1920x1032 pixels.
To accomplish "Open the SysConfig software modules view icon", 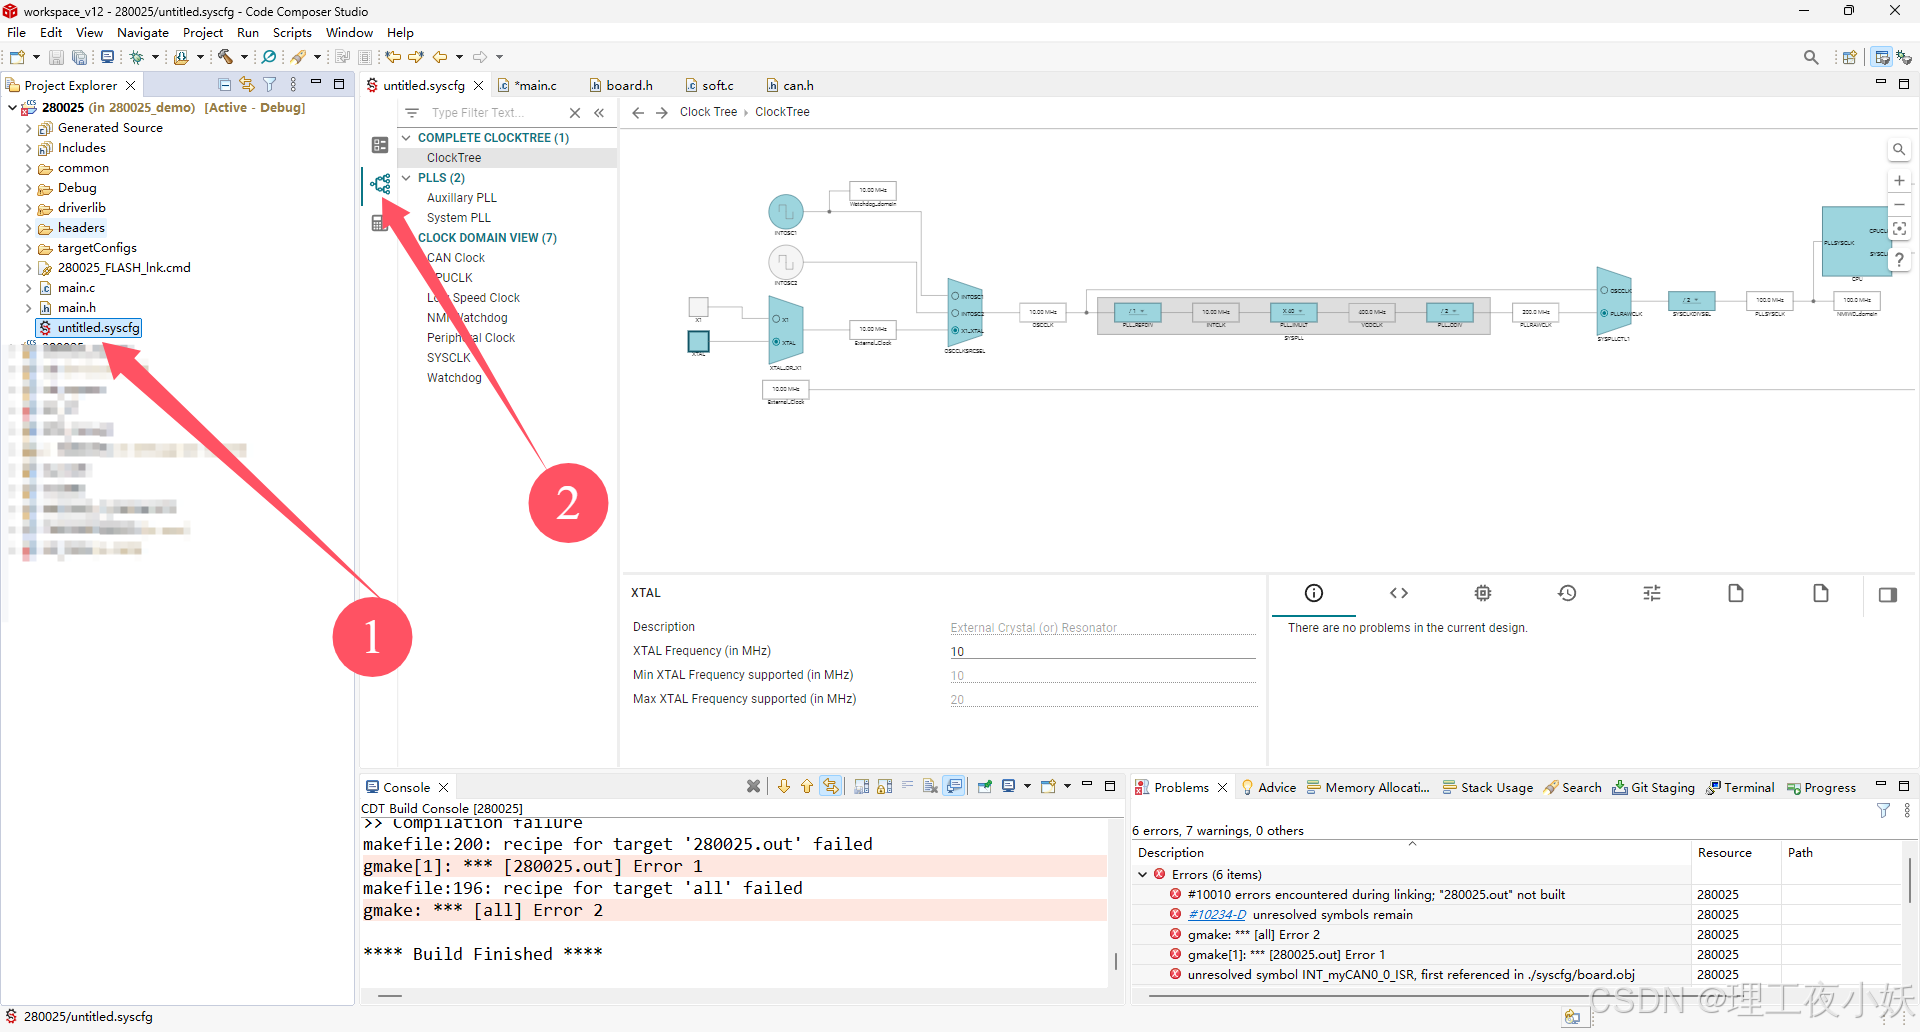I will click(x=380, y=145).
